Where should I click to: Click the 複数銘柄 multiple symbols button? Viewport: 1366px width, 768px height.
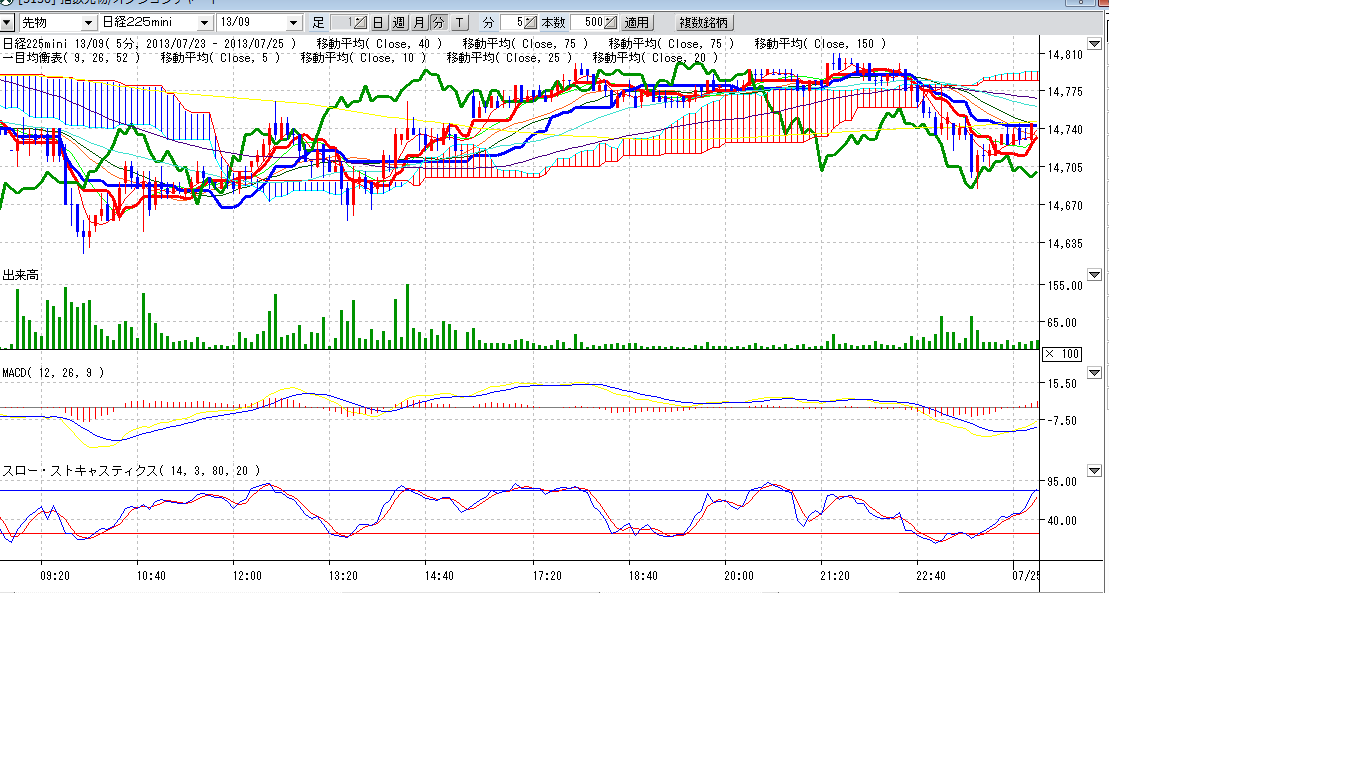point(705,22)
